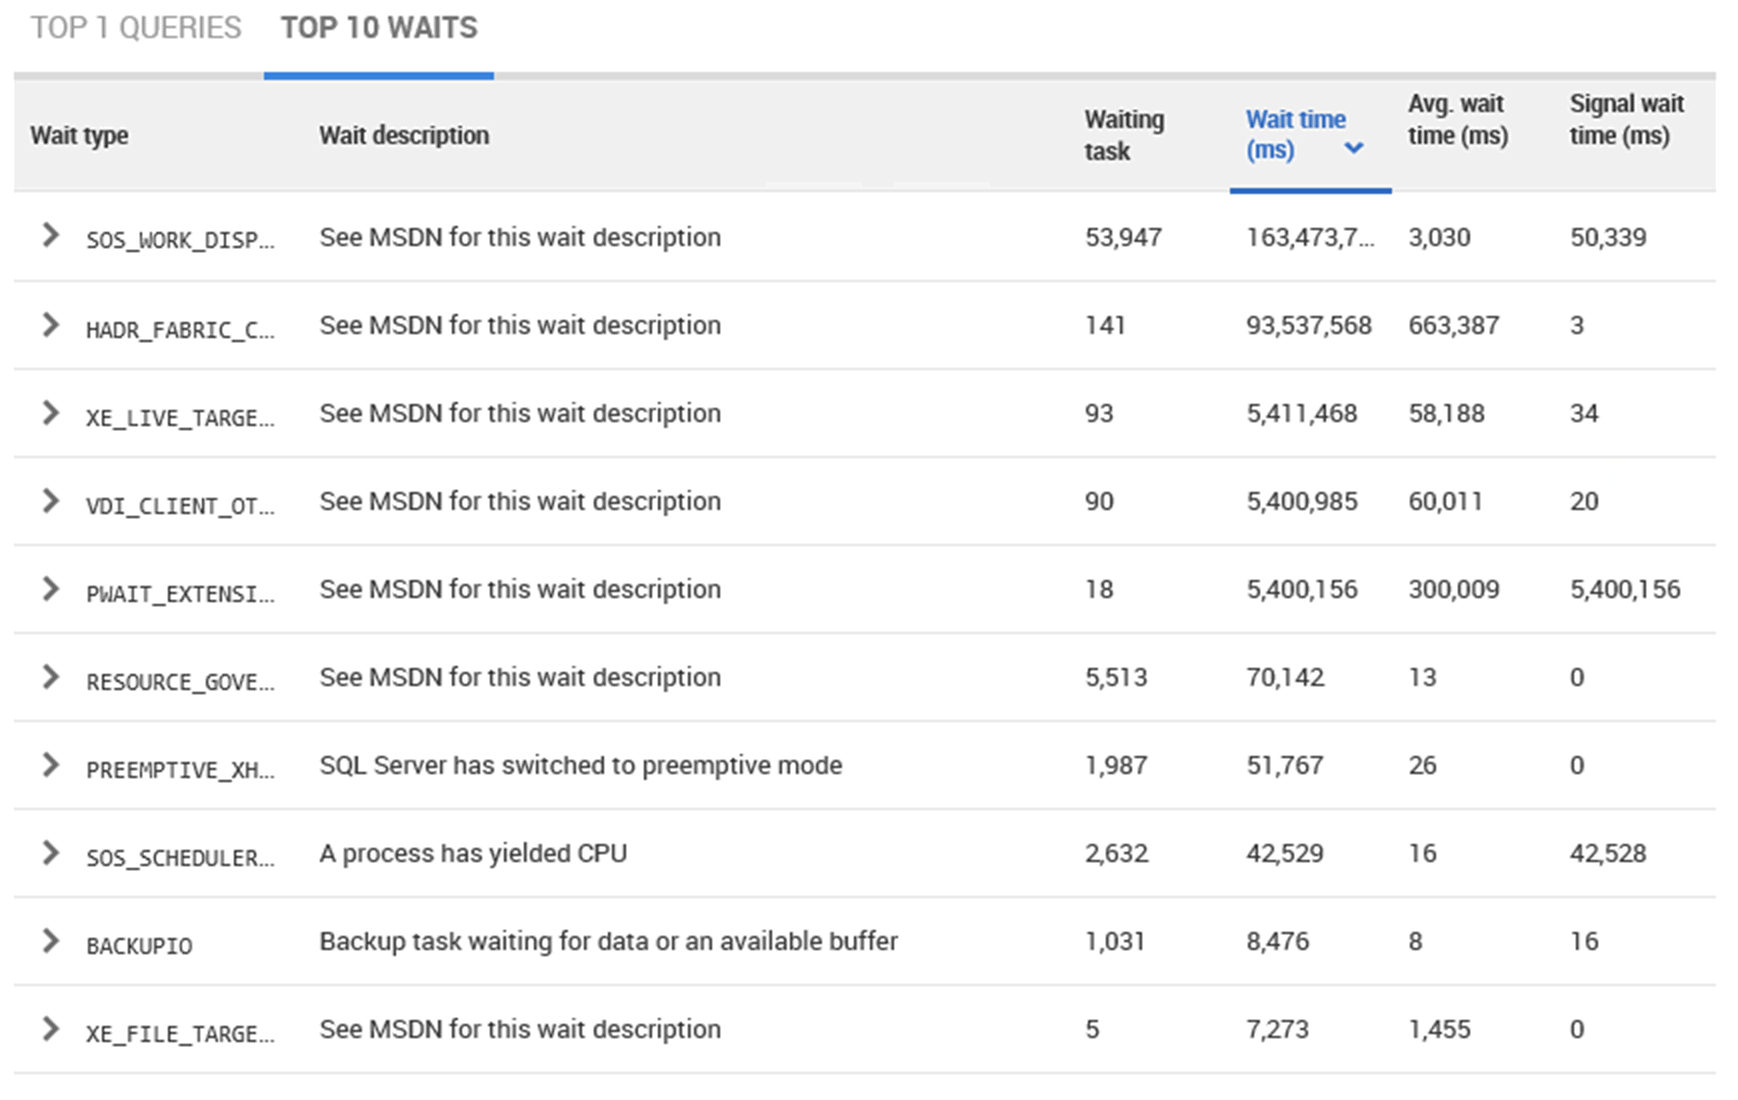
Task: Toggle the Wait time sort direction arrow
Action: click(1354, 148)
